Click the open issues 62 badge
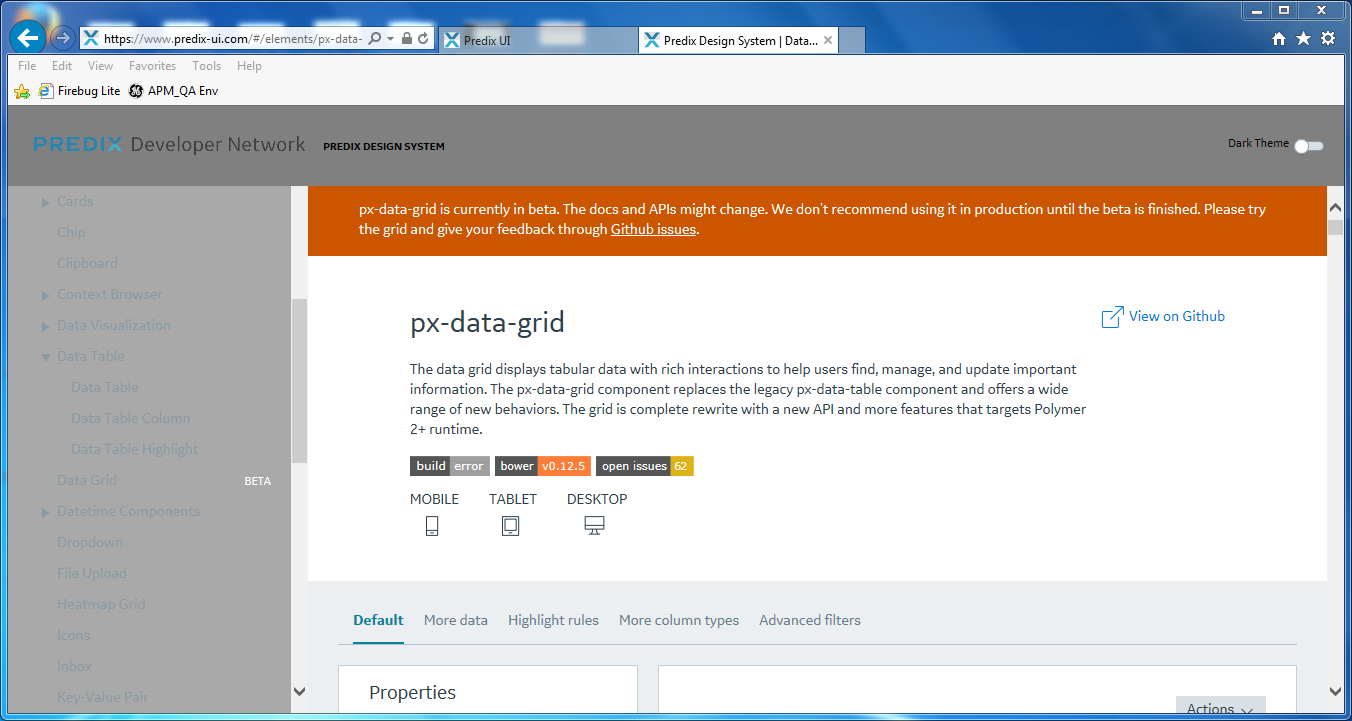This screenshot has width=1352, height=721. pos(645,466)
